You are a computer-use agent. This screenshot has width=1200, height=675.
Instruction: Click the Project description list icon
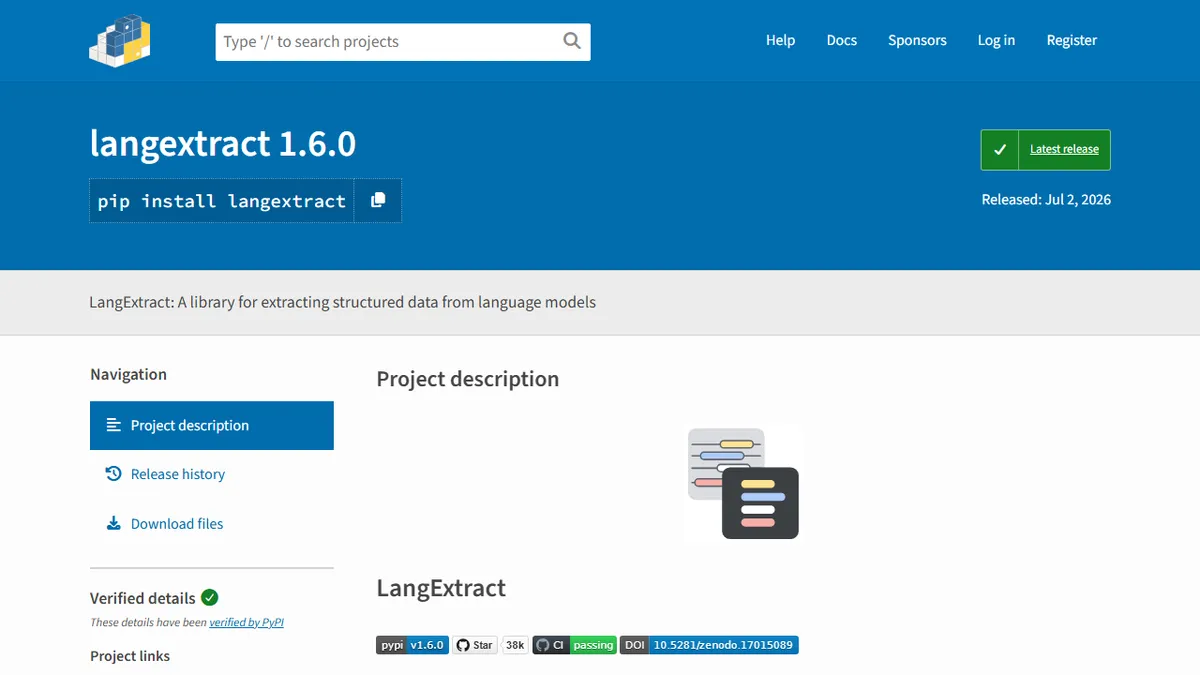click(x=113, y=425)
